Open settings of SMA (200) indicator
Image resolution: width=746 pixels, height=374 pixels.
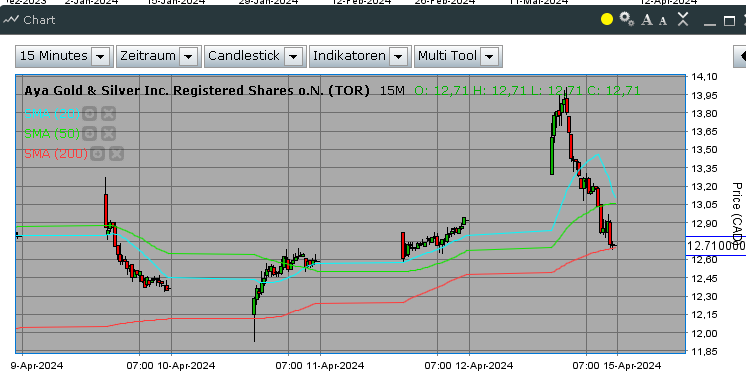pos(98,154)
